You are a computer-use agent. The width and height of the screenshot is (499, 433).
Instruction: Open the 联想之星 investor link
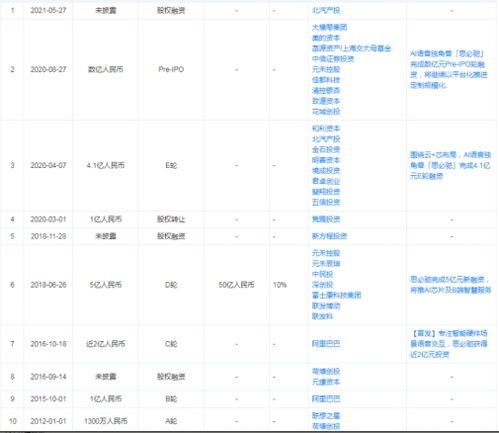coord(326,416)
